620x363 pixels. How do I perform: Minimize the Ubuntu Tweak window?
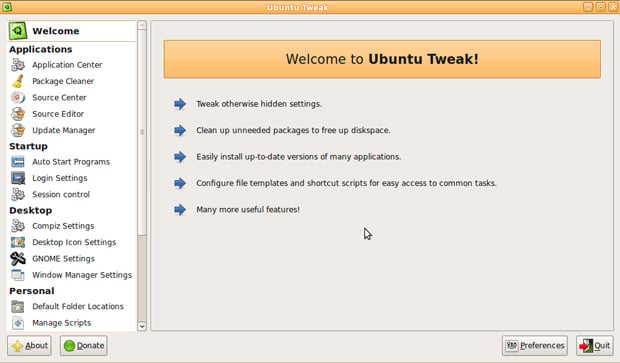coord(588,7)
